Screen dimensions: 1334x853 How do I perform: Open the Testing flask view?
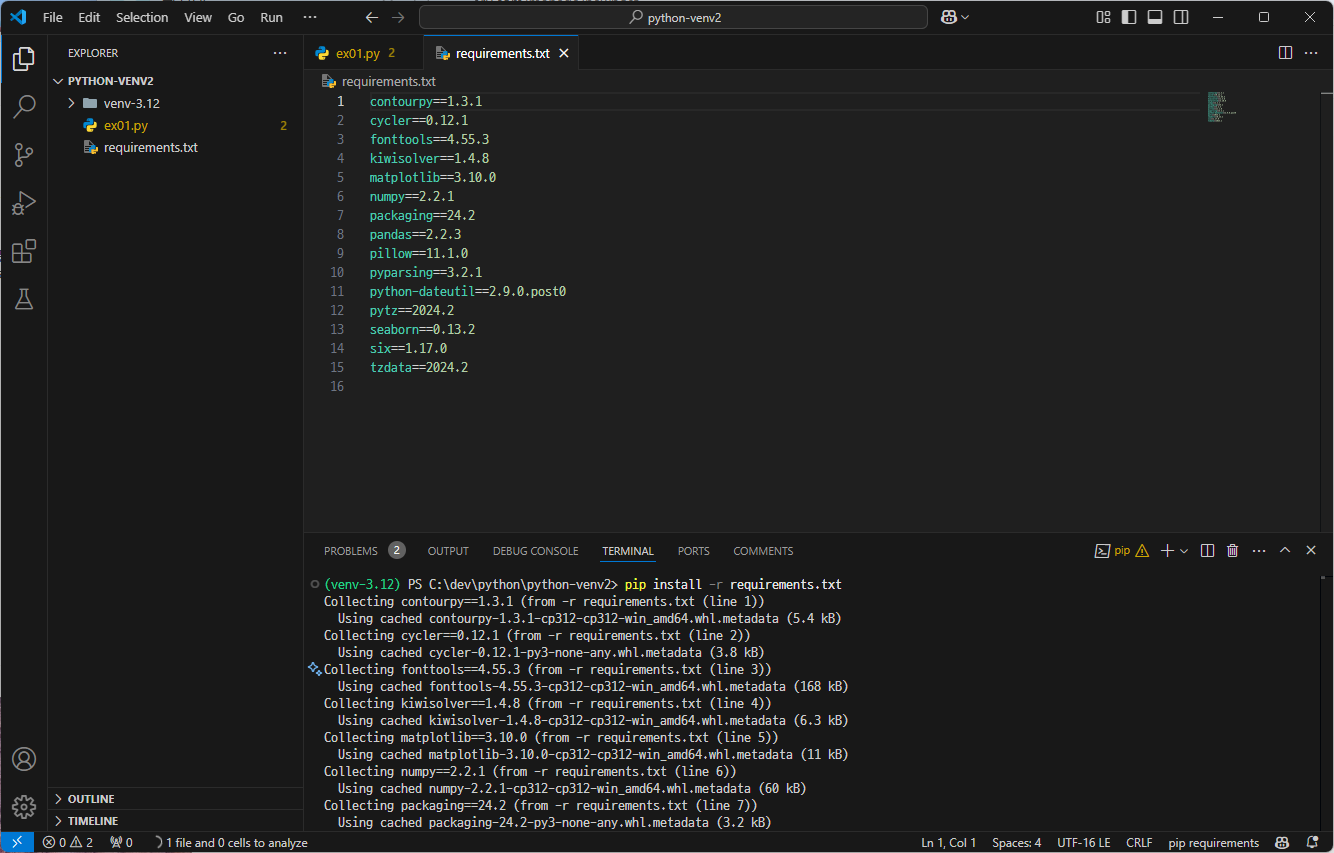point(24,299)
